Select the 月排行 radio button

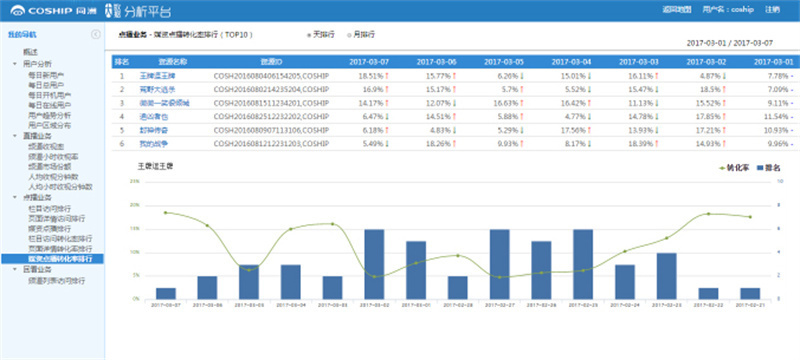point(349,35)
